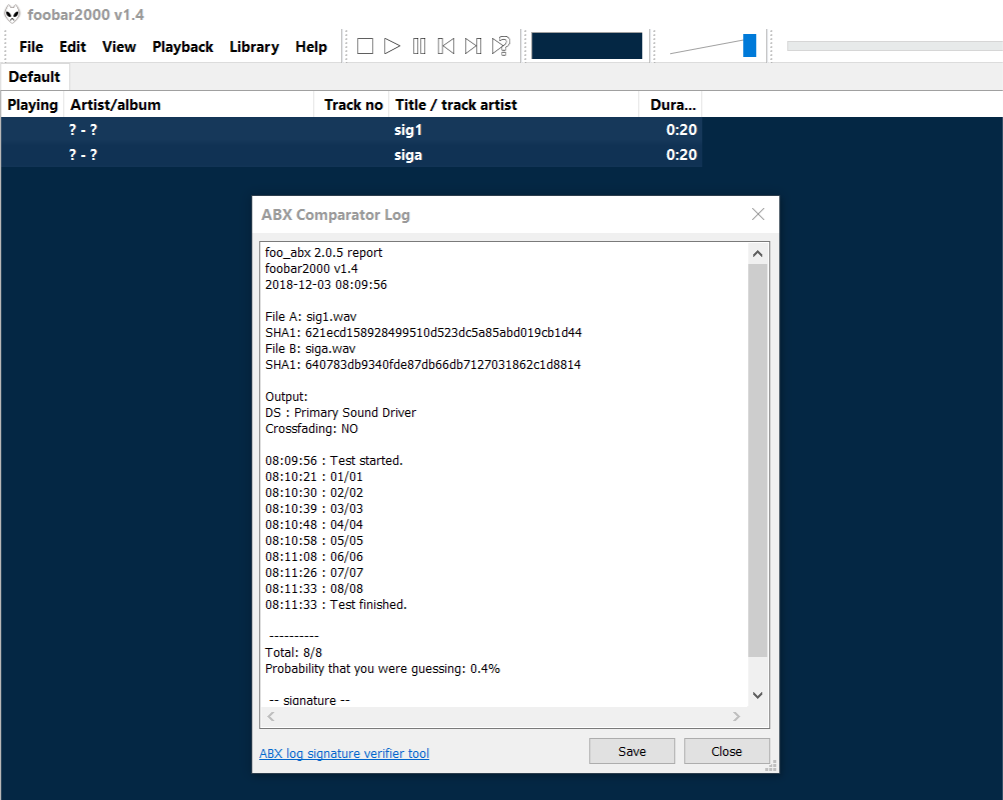The width and height of the screenshot is (1003, 800).
Task: Click the random playback icon
Action: click(500, 46)
